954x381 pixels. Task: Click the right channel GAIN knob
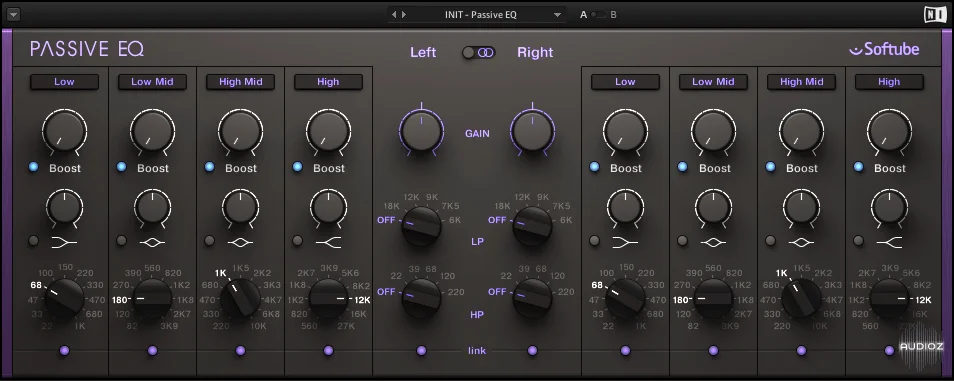click(532, 130)
